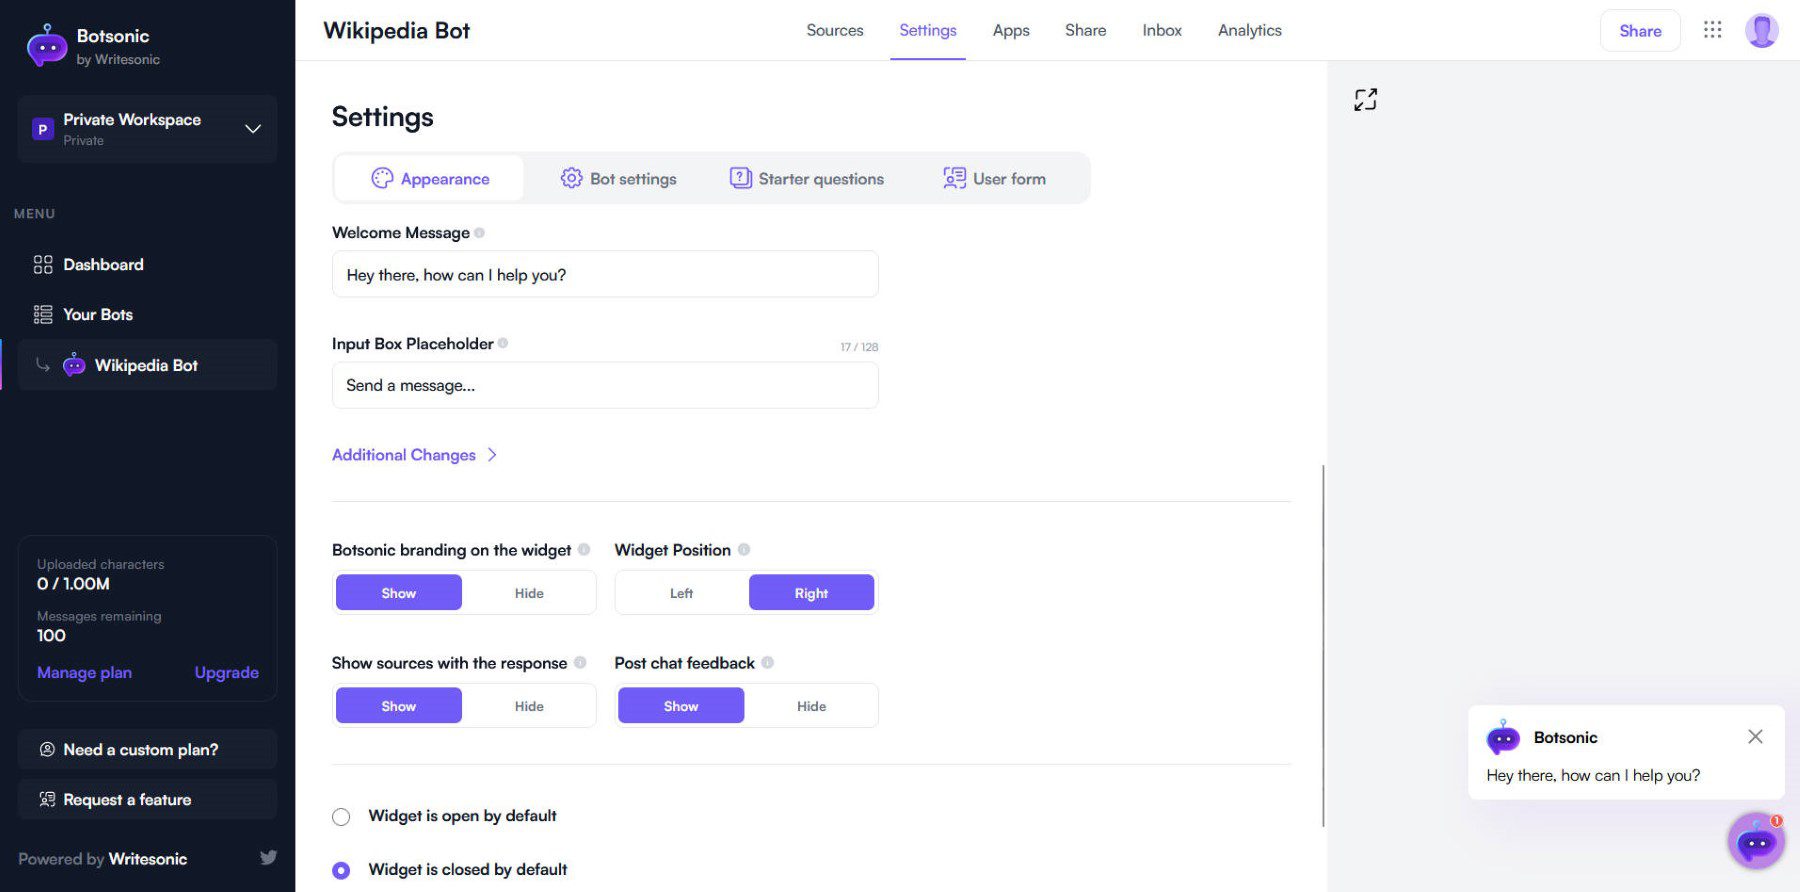Click the settings page vertical scrollbar
1800x892 pixels.
click(x=1323, y=645)
